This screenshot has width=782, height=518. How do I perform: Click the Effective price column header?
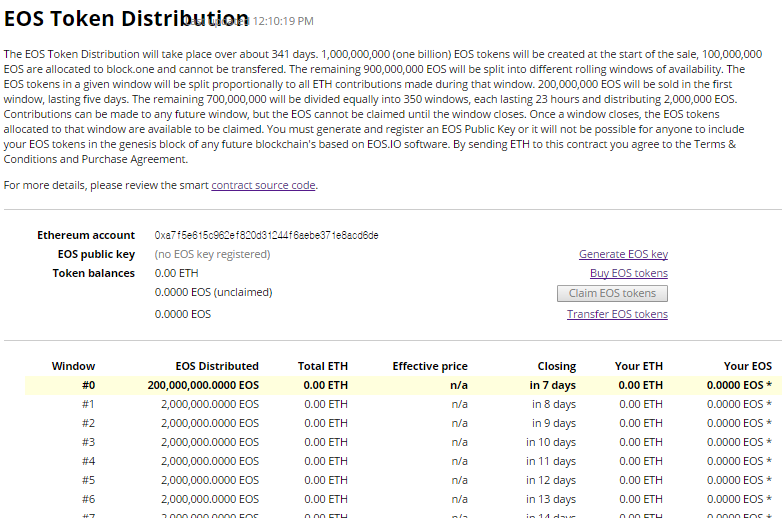click(x=429, y=366)
